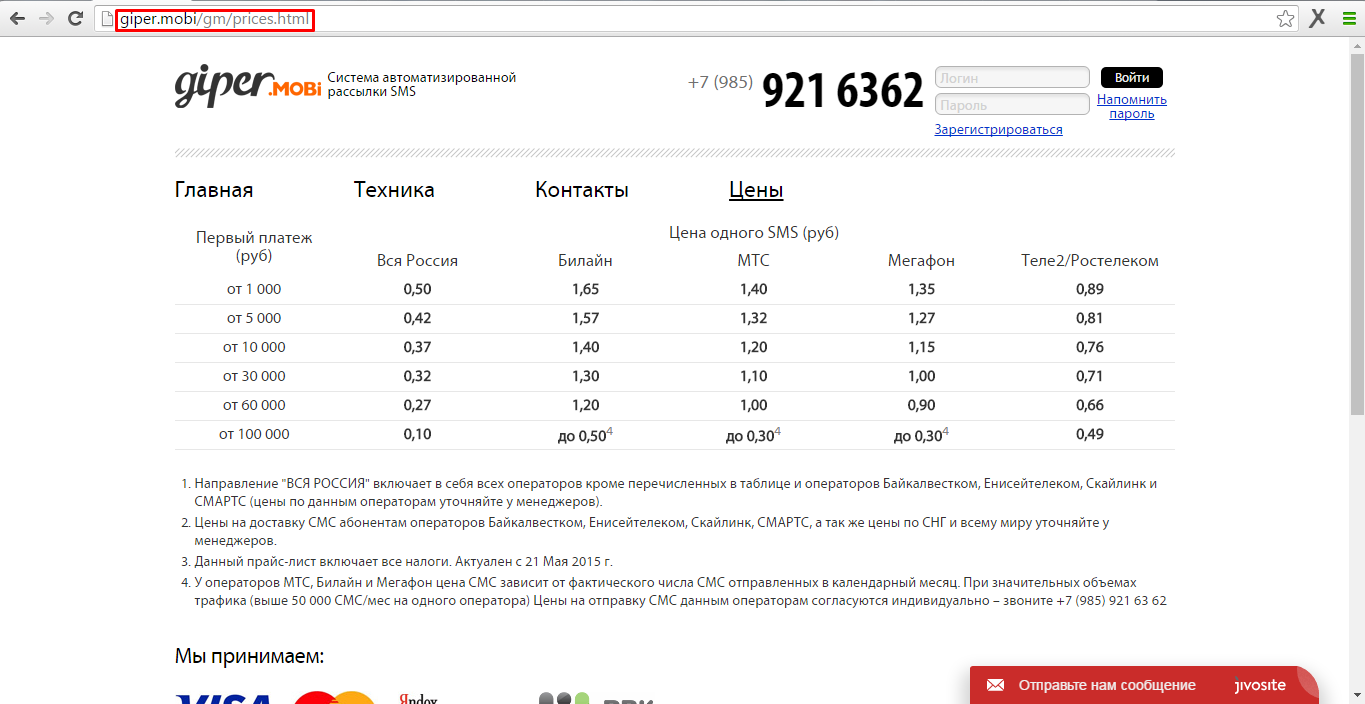Select the от 5 000 row label
The width and height of the screenshot is (1365, 704).
254,318
